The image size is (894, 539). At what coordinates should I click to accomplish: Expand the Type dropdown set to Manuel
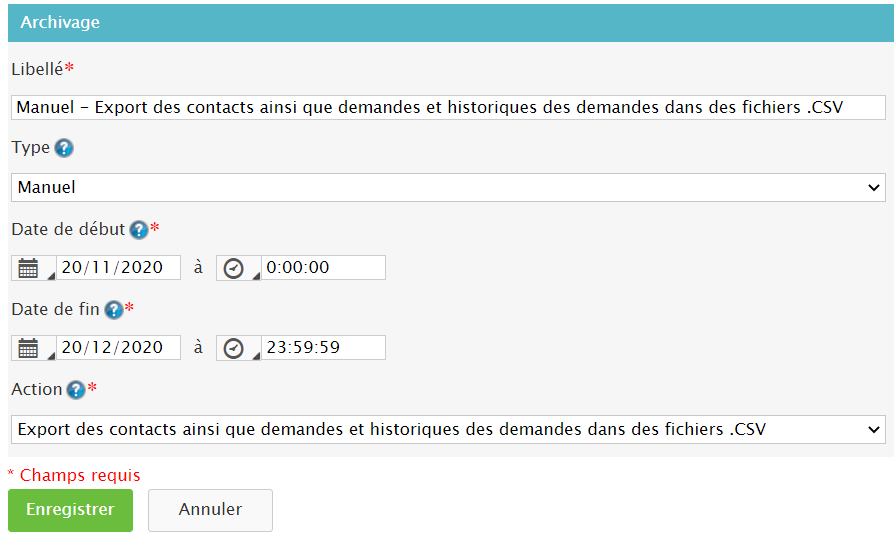pos(448,187)
